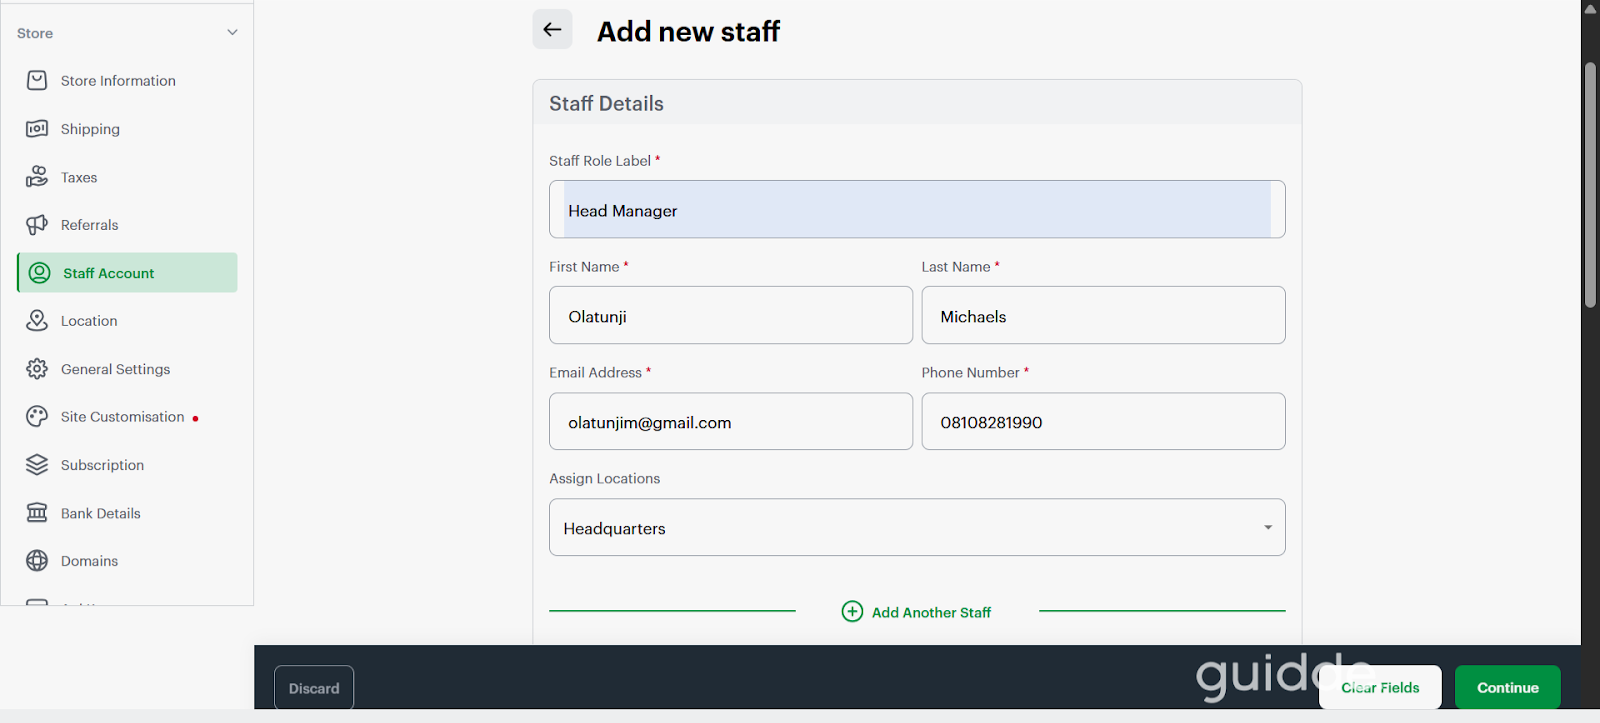Click the Store section header text
The height and width of the screenshot is (723, 1600).
pyautogui.click(x=35, y=33)
